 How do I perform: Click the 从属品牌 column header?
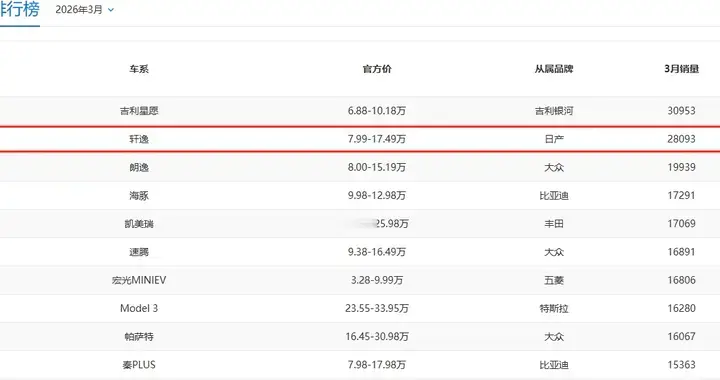click(554, 69)
